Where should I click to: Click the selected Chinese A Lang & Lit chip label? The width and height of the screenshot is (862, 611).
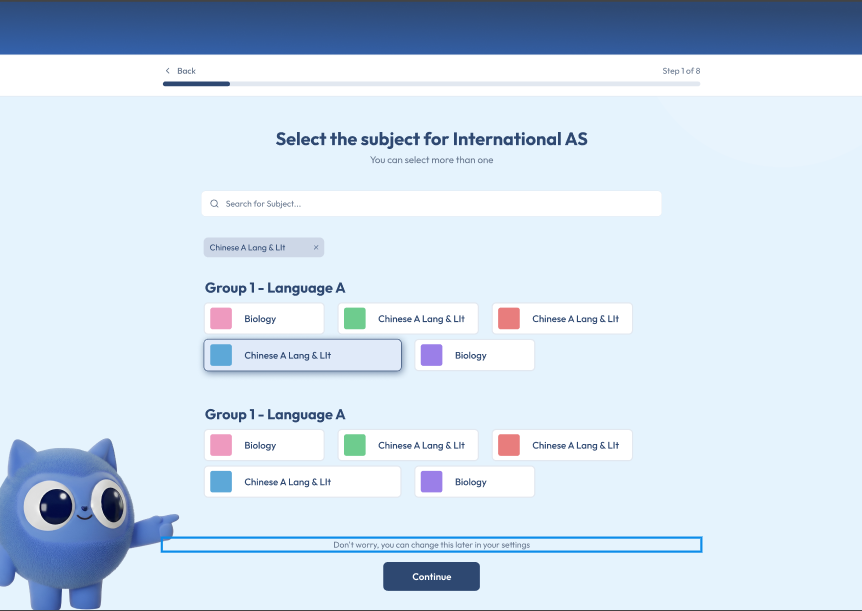click(254, 248)
